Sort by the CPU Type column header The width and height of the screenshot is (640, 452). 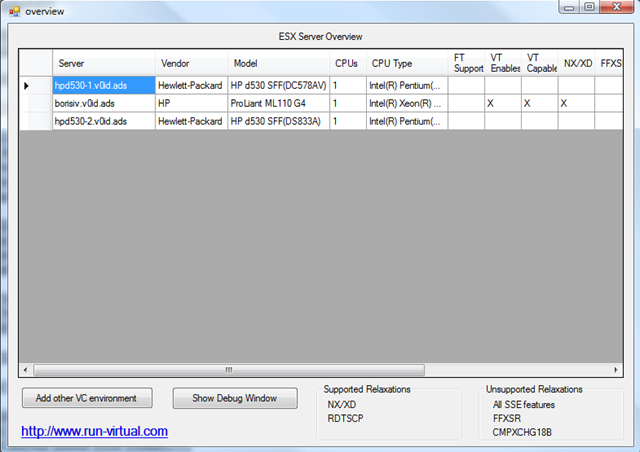(406, 63)
